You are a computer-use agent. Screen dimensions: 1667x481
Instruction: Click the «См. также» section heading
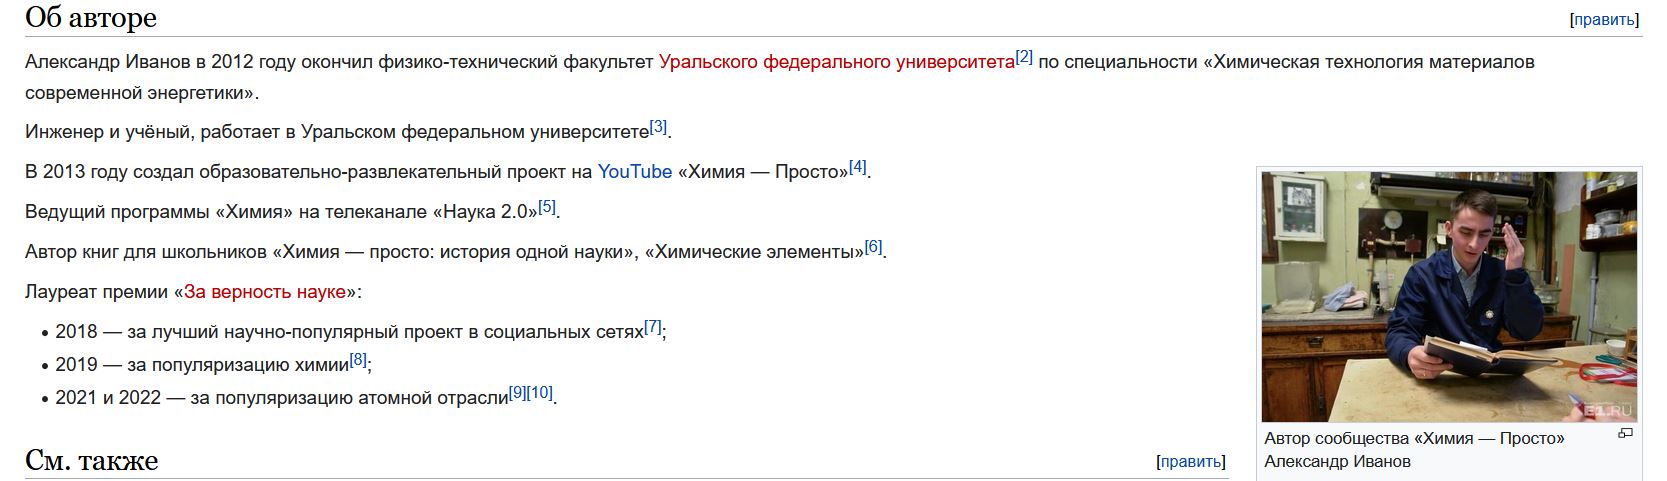(x=92, y=460)
